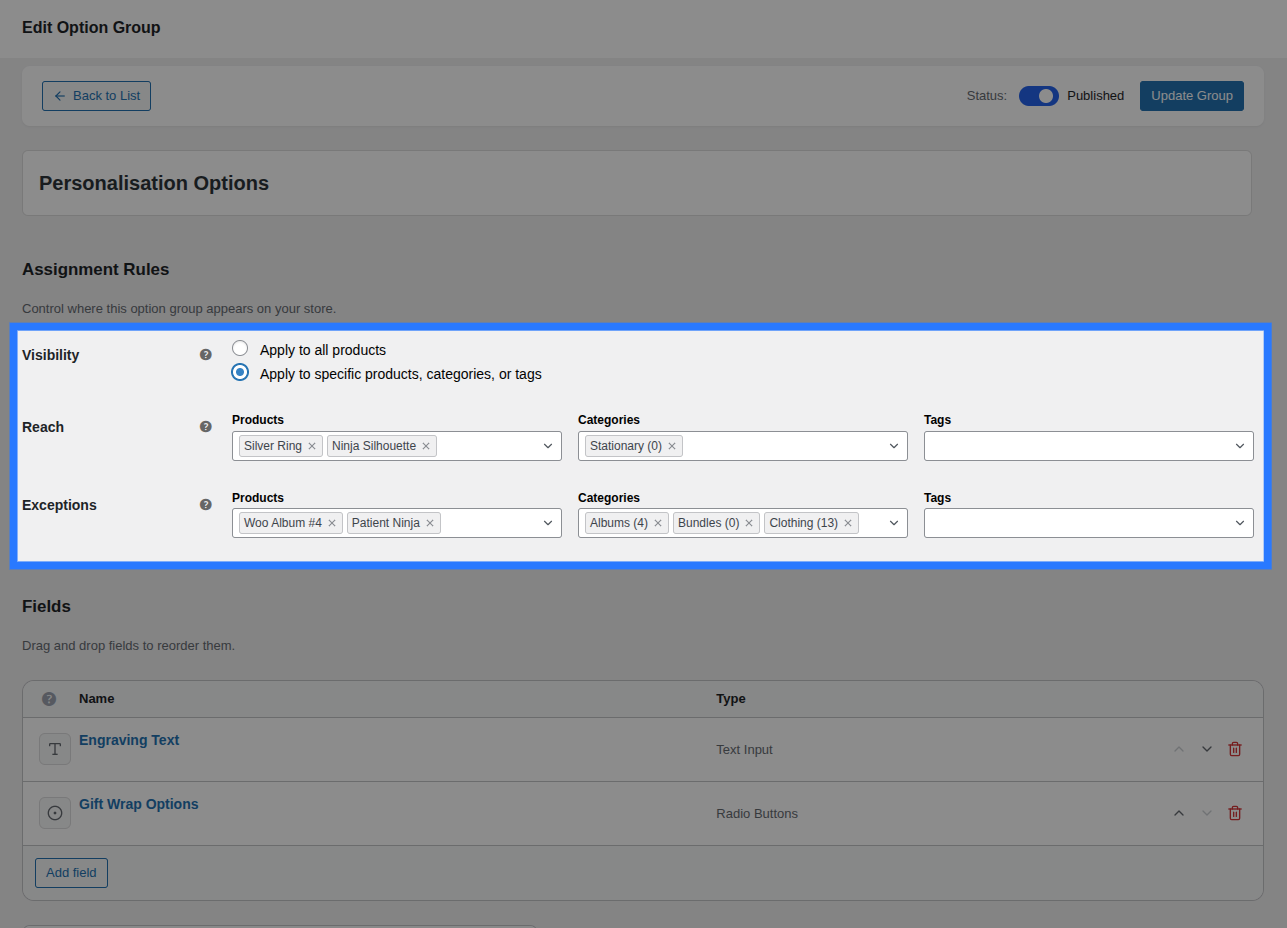Expand the Exceptions Categories dropdown
1287x928 pixels.
(894, 523)
